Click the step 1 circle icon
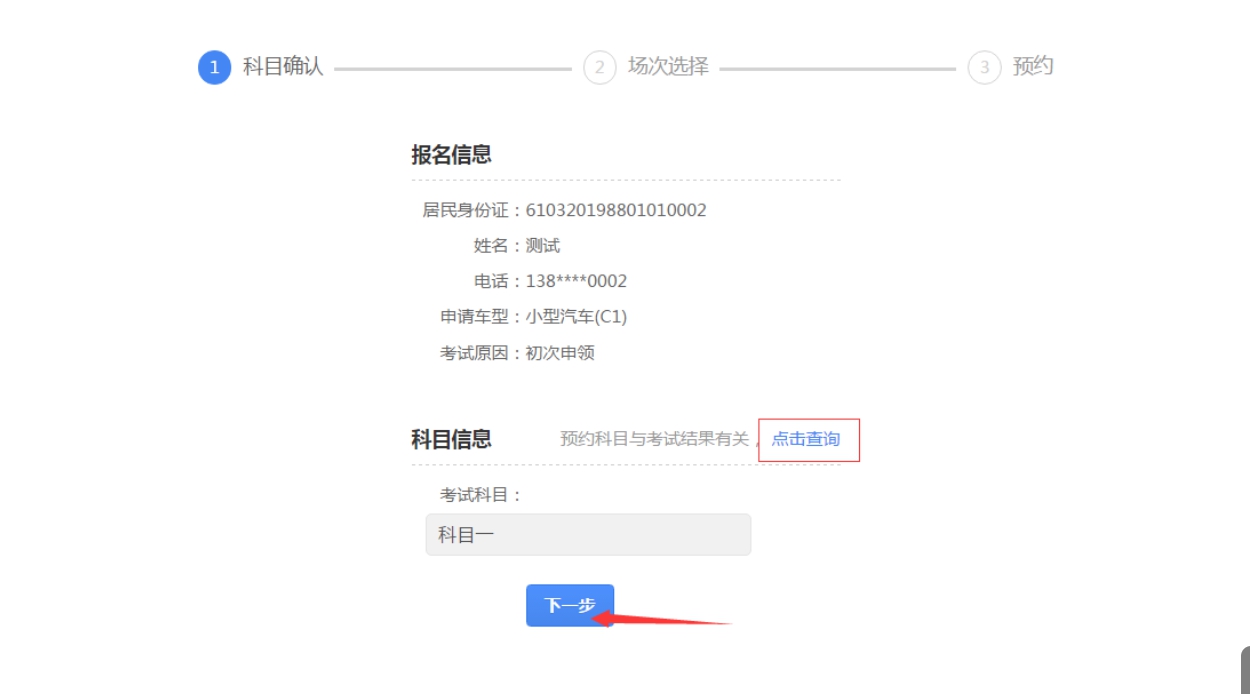1250x694 pixels. coord(214,68)
